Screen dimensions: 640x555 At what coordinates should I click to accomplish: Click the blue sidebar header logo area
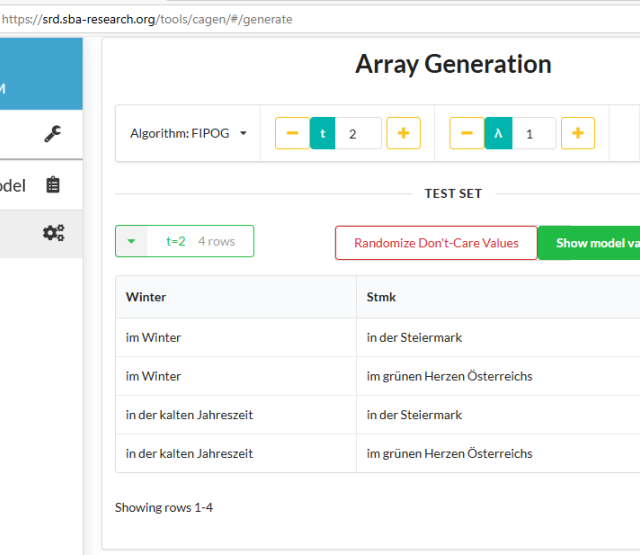click(41, 74)
